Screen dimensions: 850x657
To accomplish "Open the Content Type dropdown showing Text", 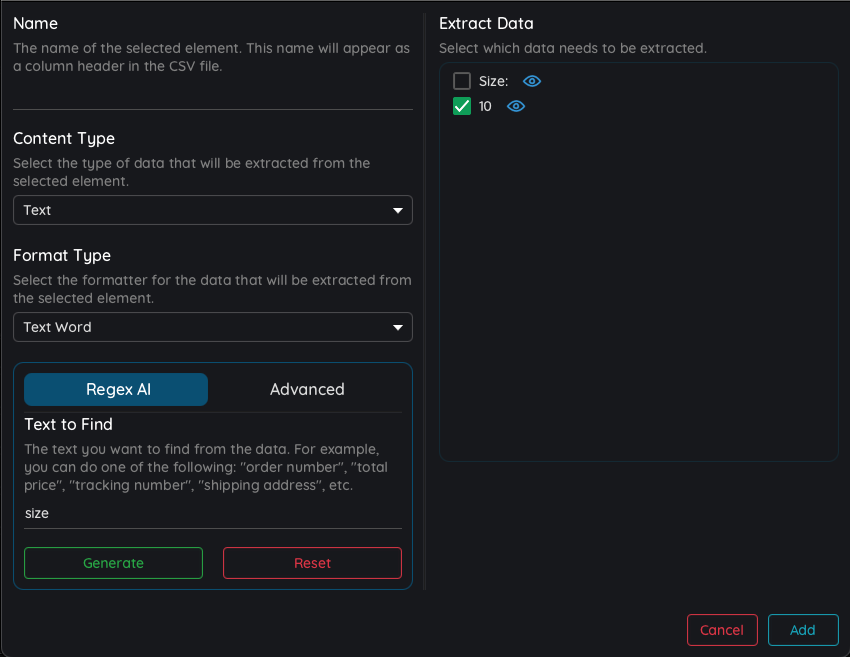I will [212, 210].
